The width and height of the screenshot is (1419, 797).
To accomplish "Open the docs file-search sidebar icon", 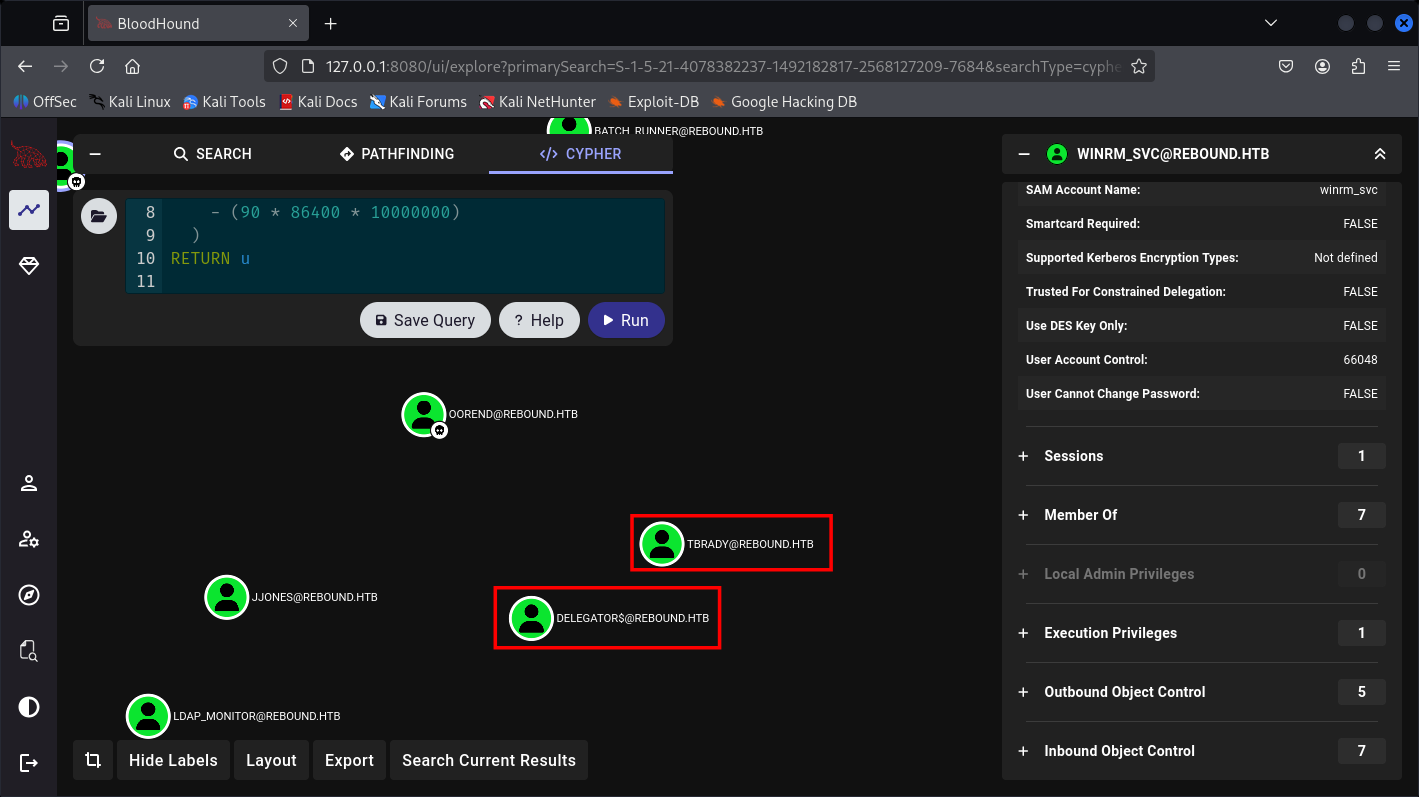I will [29, 651].
